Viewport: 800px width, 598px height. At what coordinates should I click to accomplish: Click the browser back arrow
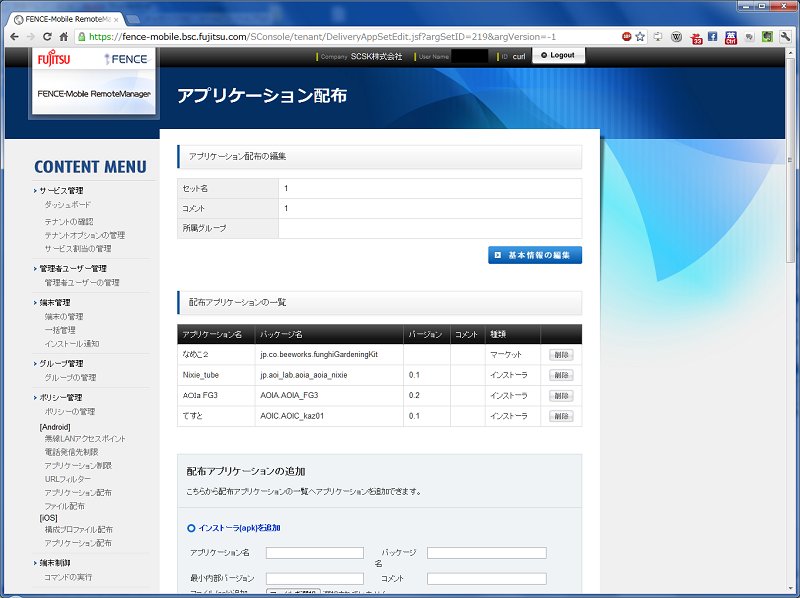coord(14,36)
